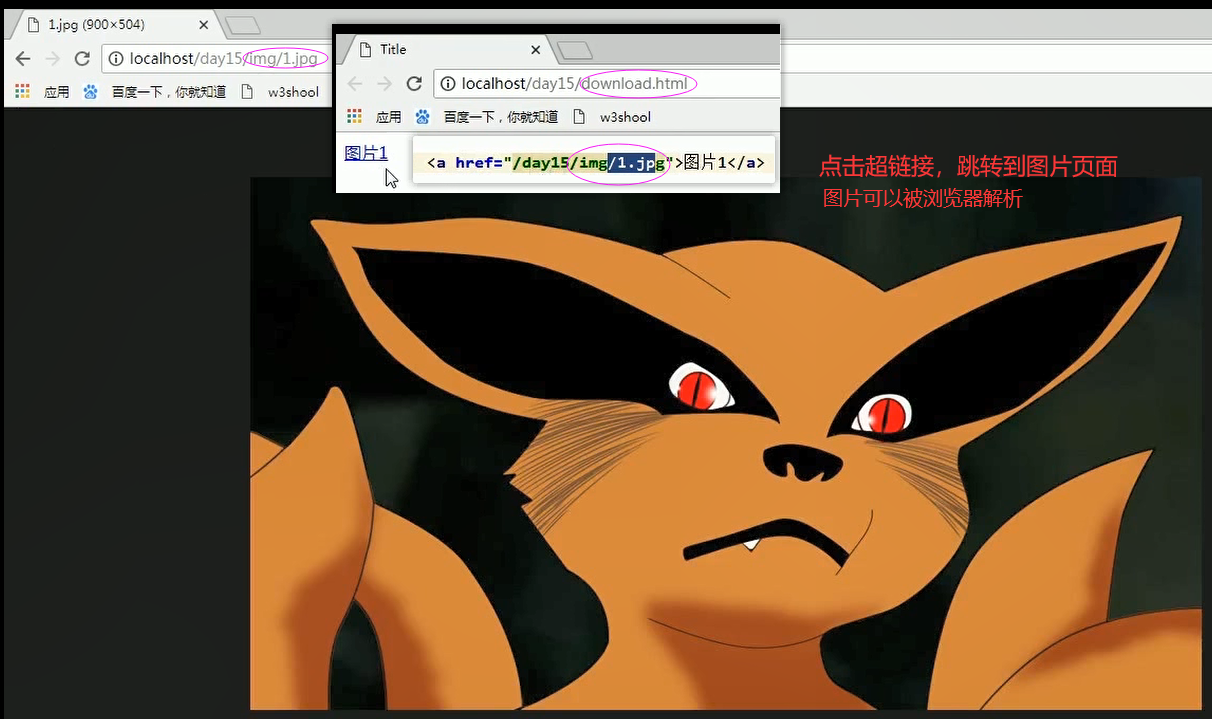Open w3shool bookmark in 1.jpg window

click(293, 92)
